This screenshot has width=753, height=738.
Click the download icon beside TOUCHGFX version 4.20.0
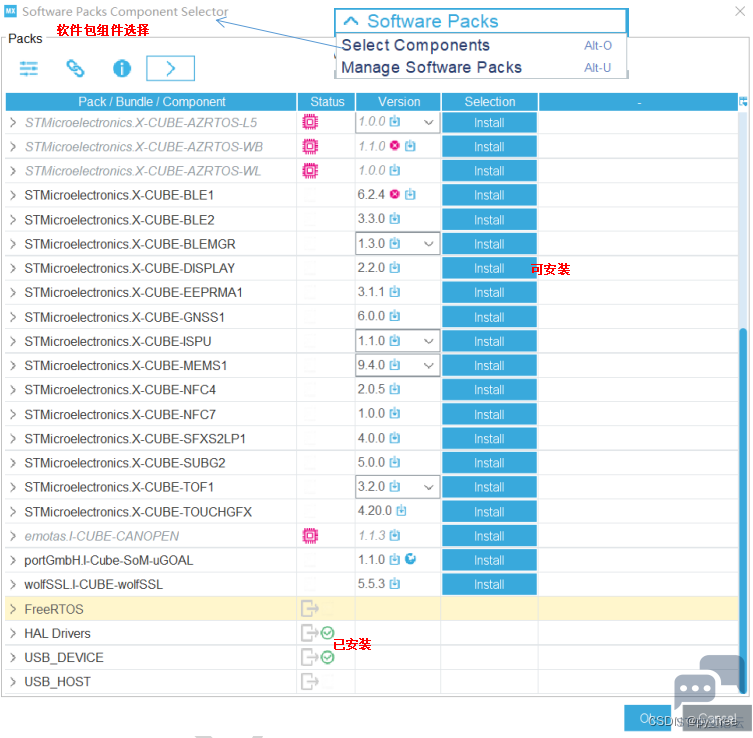(x=401, y=510)
